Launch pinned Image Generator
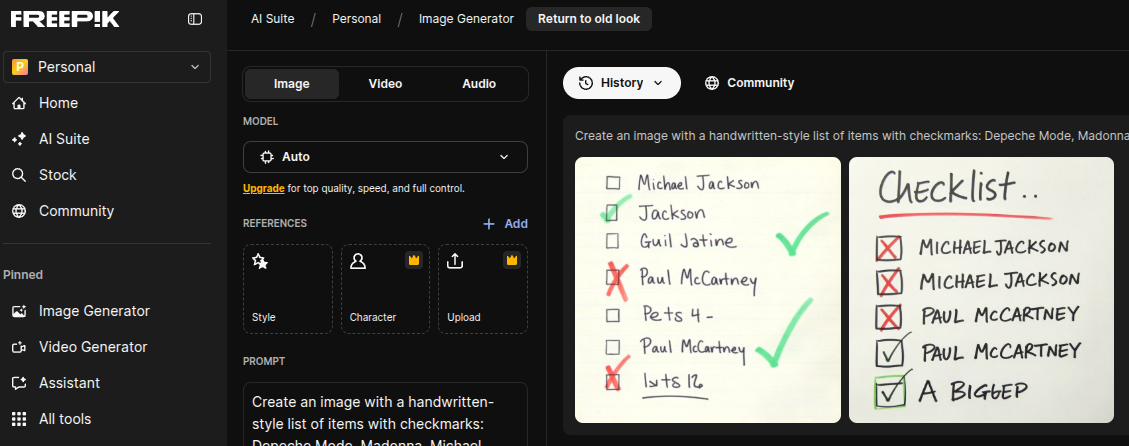Screen dimensions: 1129x446 (94, 311)
